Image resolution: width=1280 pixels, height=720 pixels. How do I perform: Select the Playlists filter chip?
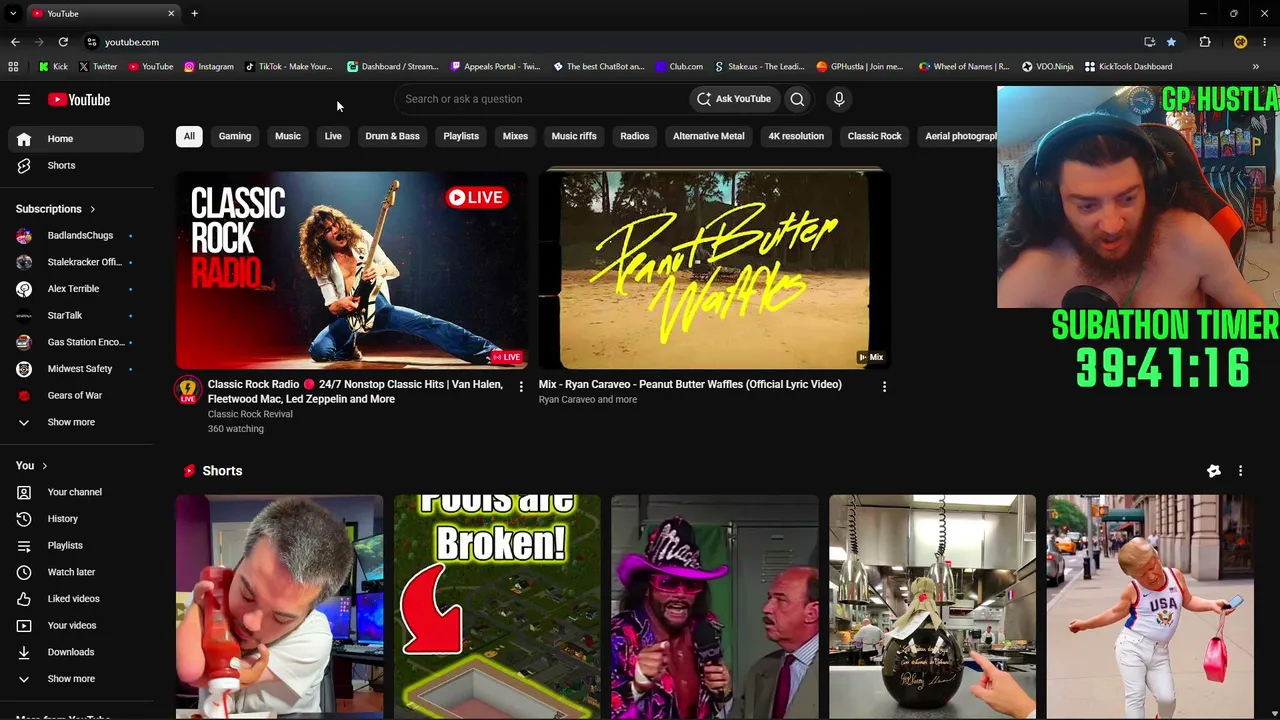tap(461, 136)
